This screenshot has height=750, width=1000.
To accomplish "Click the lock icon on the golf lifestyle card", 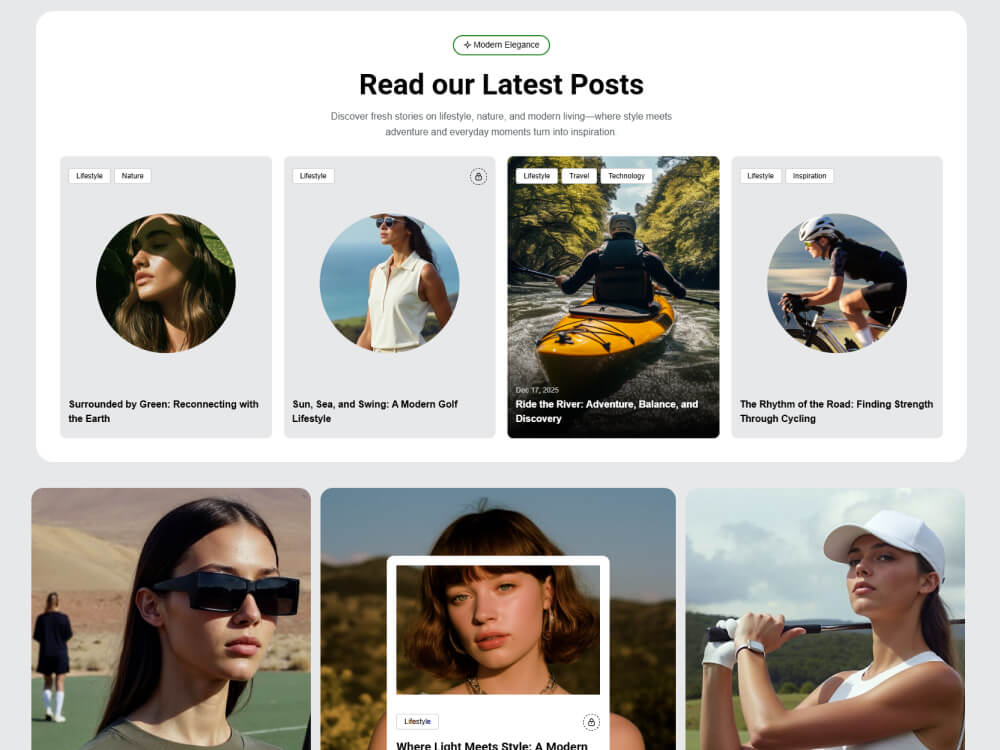I will (478, 176).
